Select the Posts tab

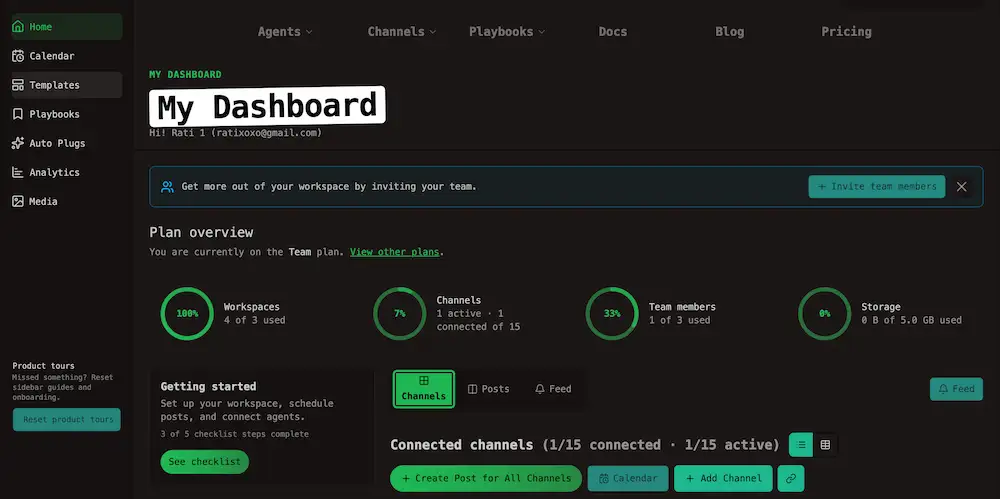[489, 389]
